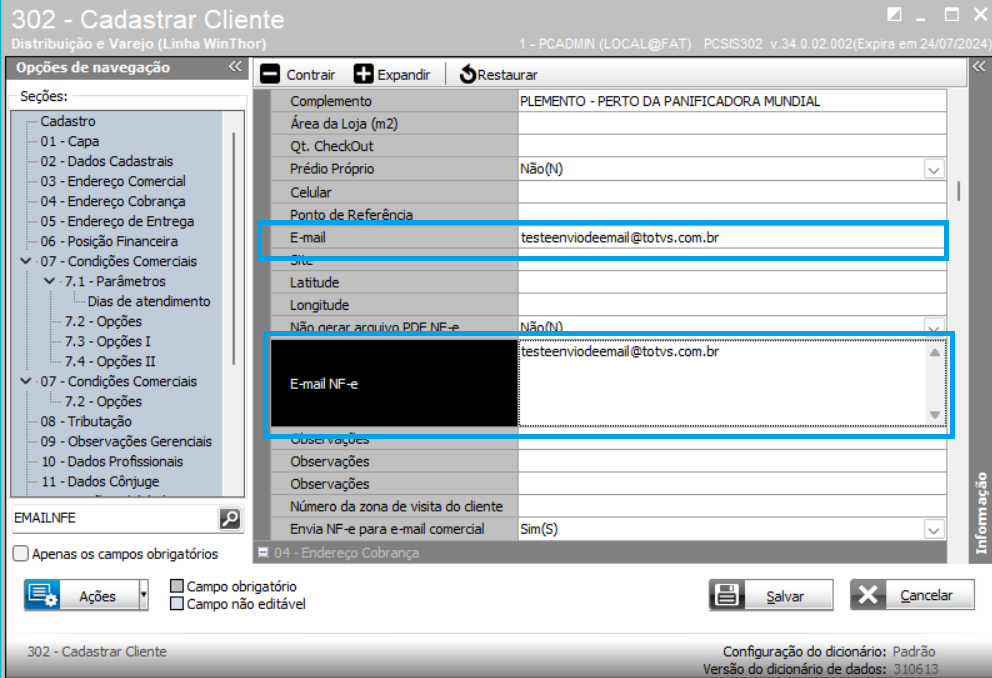Click inside the E-mail NF-e text area
This screenshot has width=992, height=678.
tap(721, 383)
